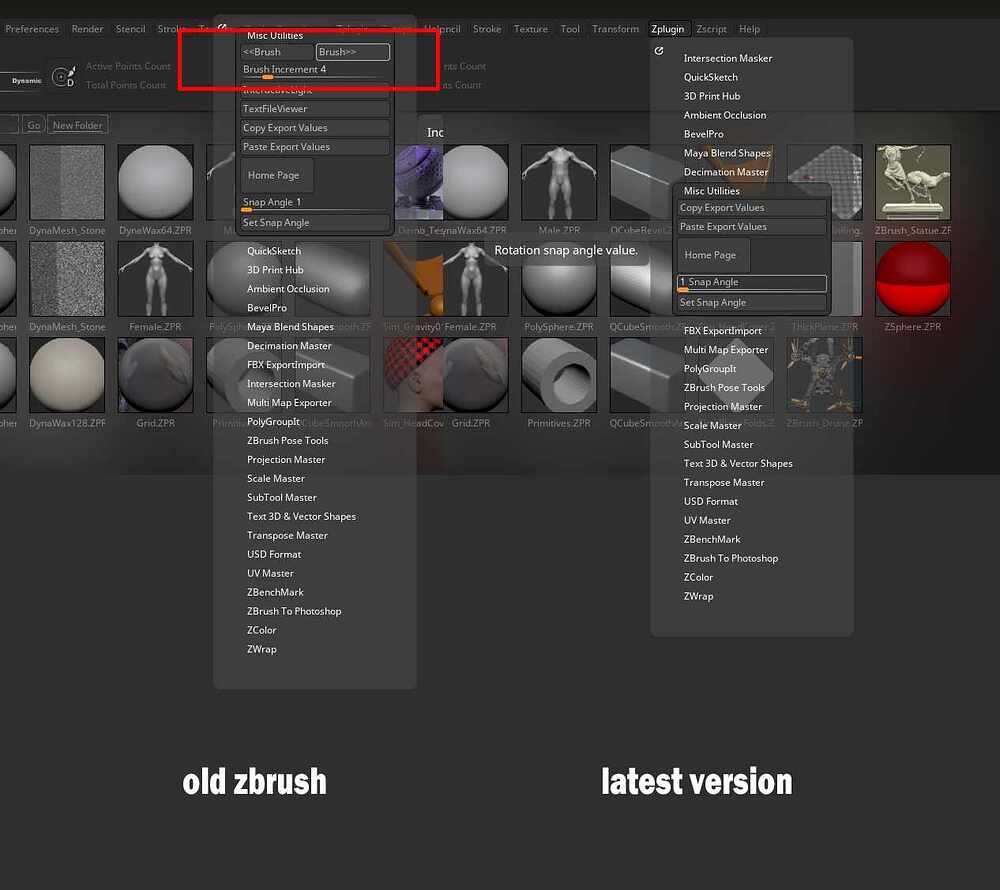Expand Decimation Master in right plugin list
This screenshot has height=890, width=1000.
pyautogui.click(x=726, y=172)
